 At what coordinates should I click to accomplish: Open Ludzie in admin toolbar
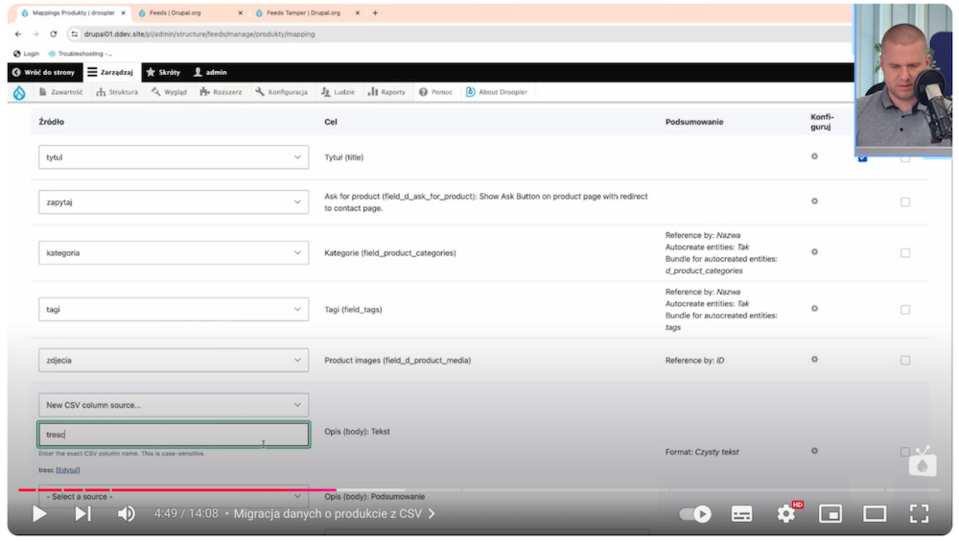pyautogui.click(x=338, y=92)
